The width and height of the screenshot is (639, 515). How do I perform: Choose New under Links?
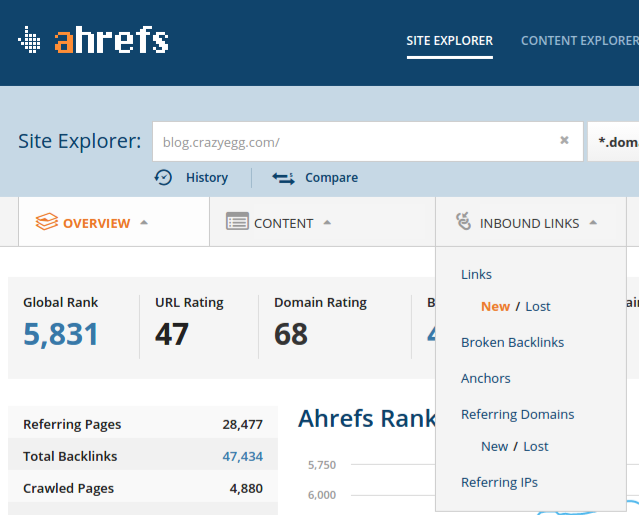tap(495, 306)
